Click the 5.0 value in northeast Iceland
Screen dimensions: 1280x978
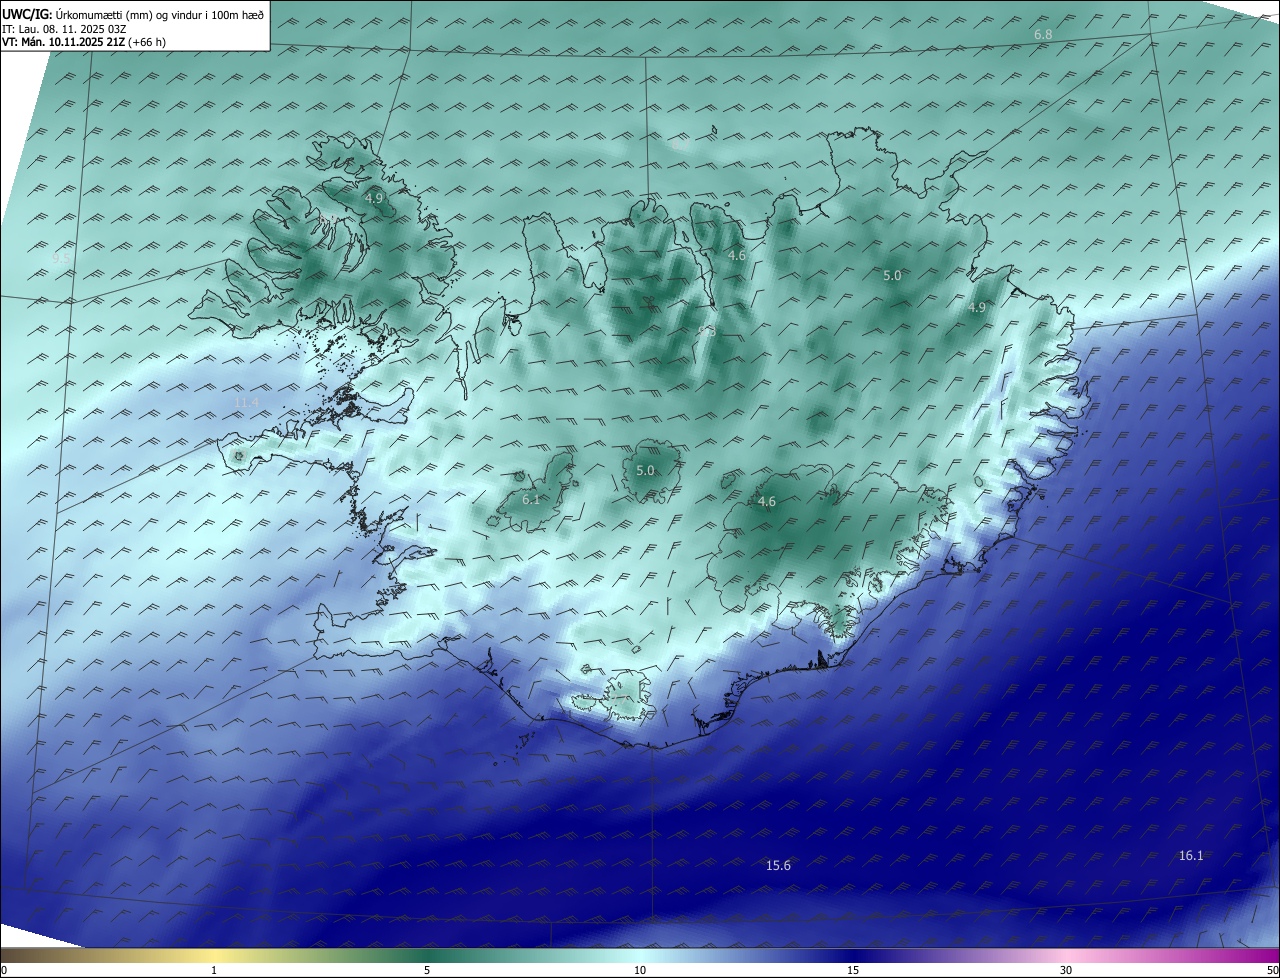coord(892,275)
